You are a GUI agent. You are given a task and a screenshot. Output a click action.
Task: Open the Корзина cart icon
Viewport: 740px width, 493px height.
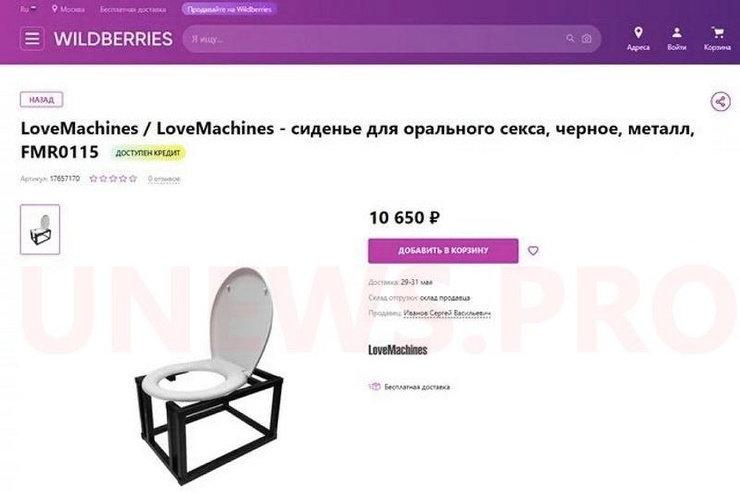(x=718, y=33)
